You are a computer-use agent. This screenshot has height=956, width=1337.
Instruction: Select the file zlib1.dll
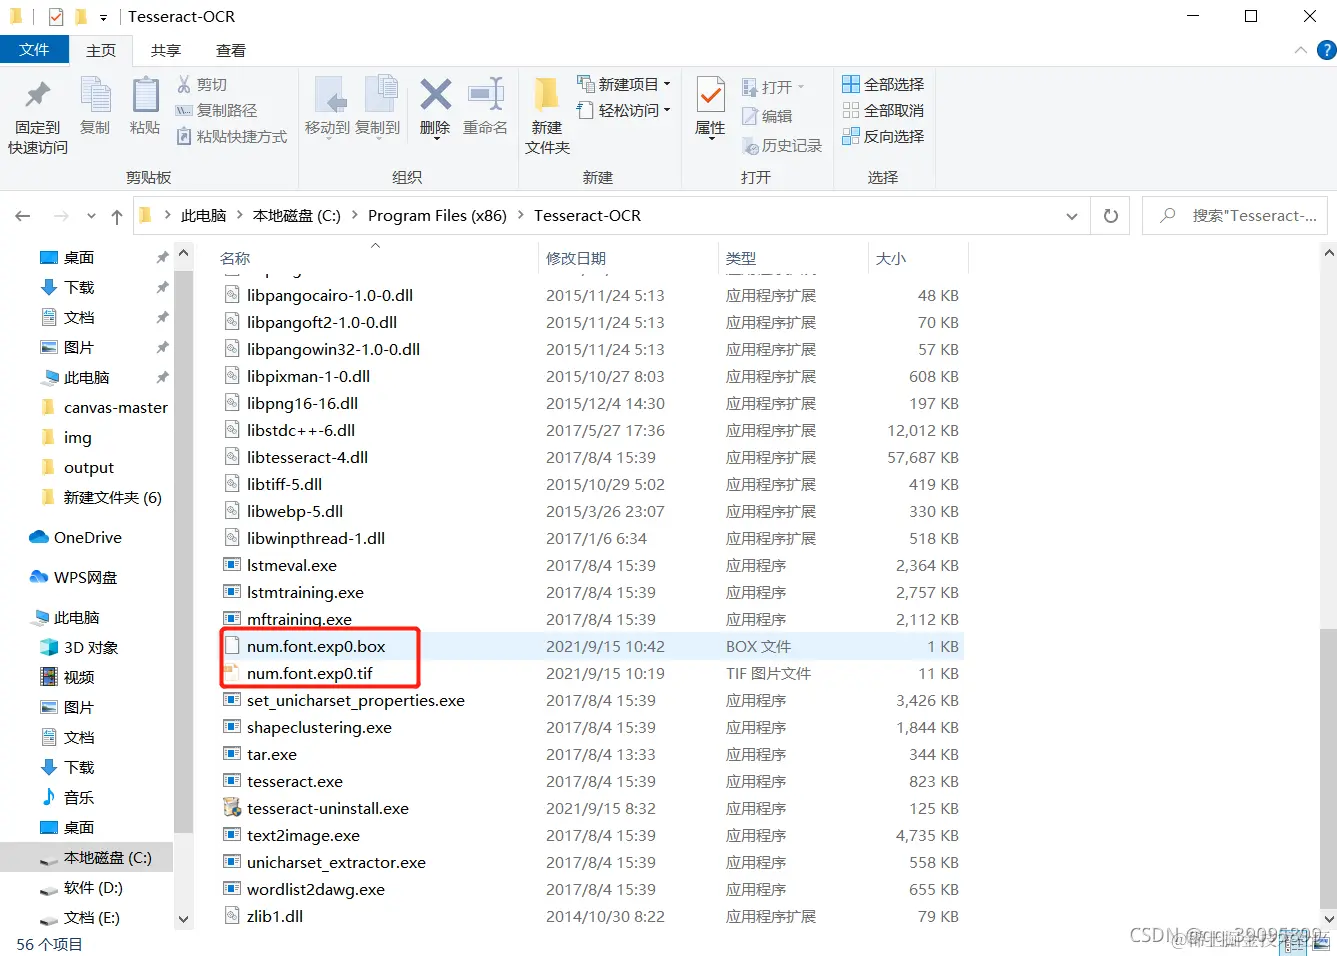[x=275, y=917]
